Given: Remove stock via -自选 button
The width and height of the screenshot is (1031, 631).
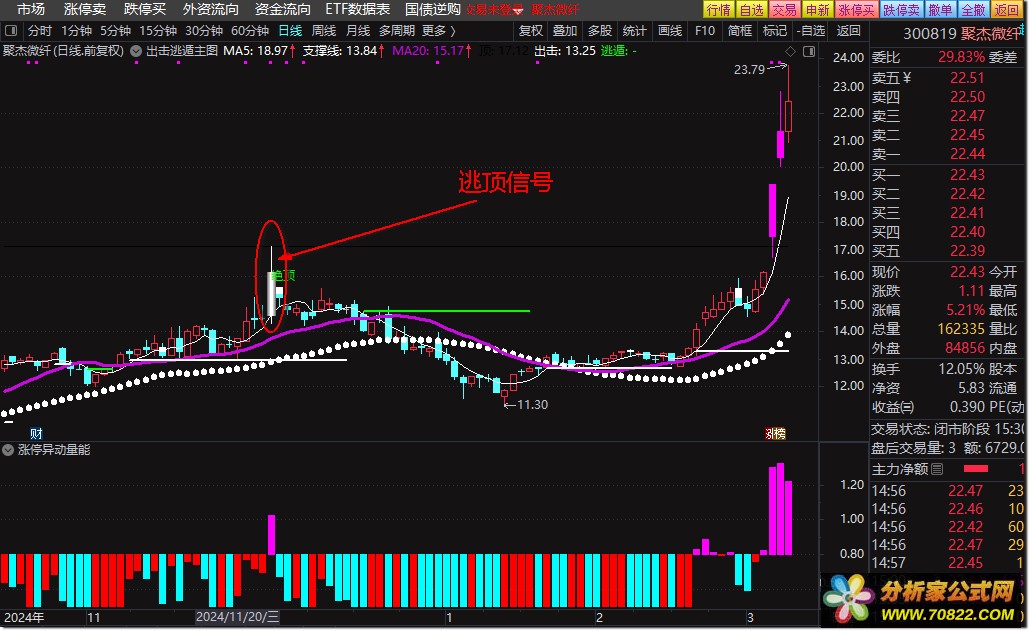Looking at the screenshot, I should point(810,31).
